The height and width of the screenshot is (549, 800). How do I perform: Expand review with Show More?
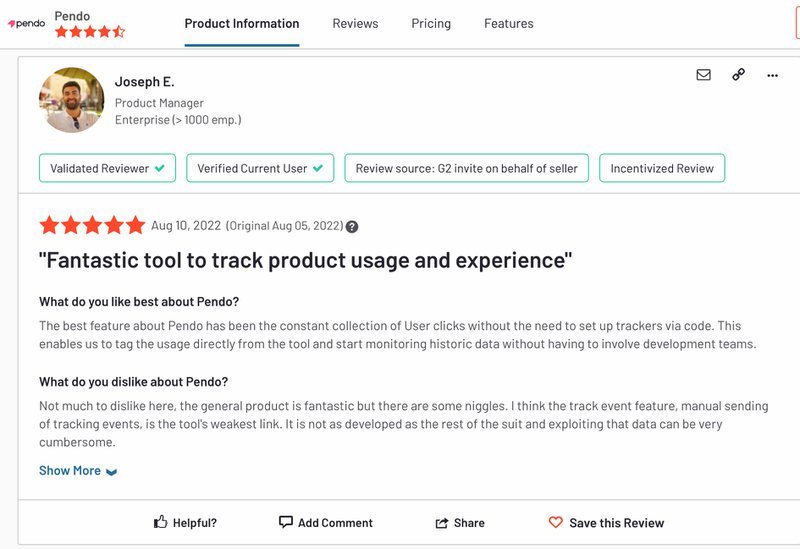70,470
